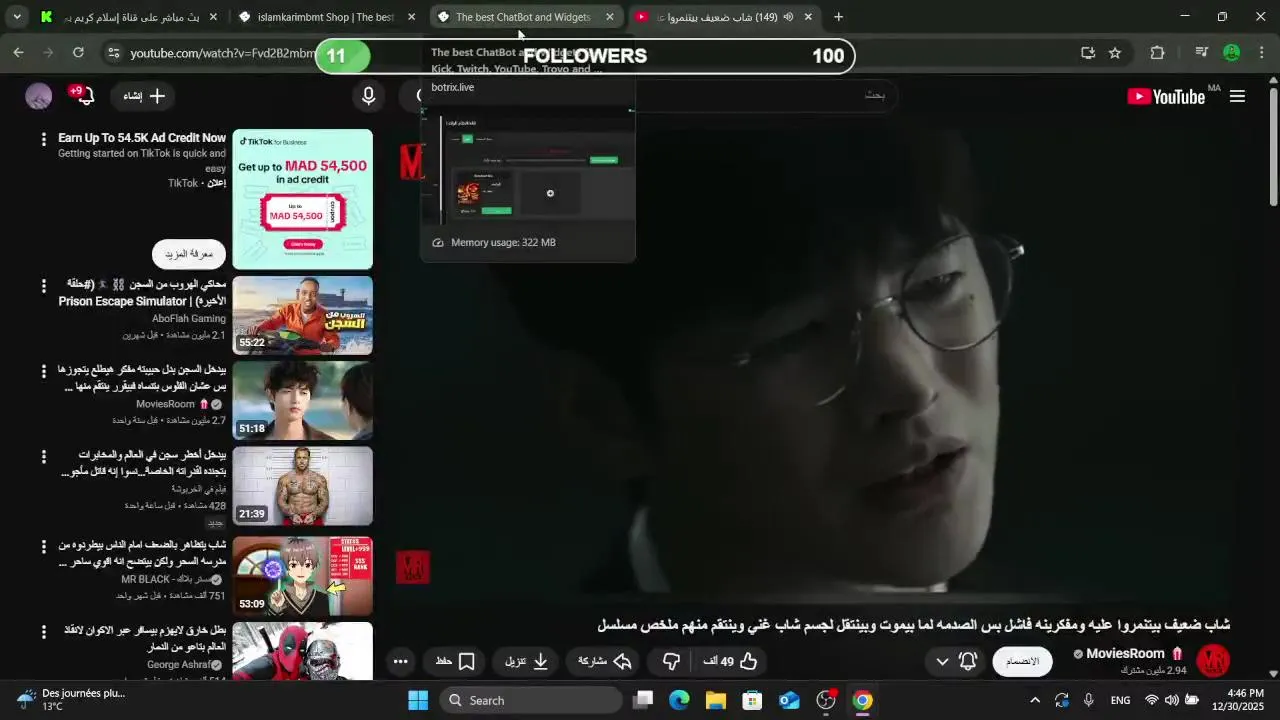Click the Join (الانضمام) channel button
The image size is (1280, 720).
click(1022, 661)
